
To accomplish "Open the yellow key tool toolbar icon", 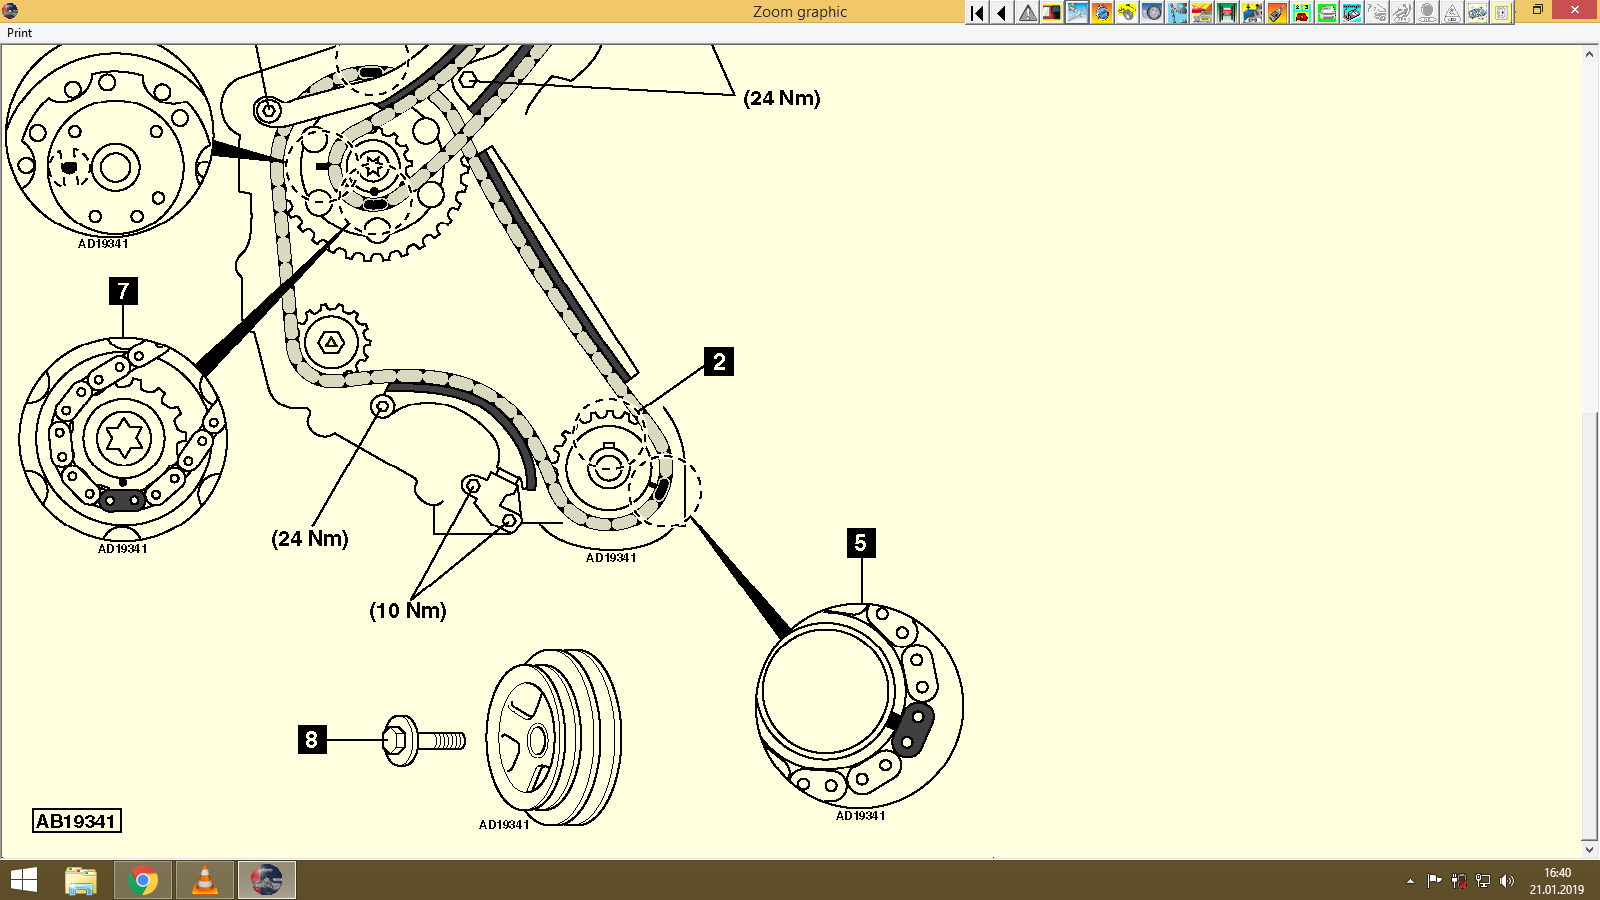I will 1127,13.
